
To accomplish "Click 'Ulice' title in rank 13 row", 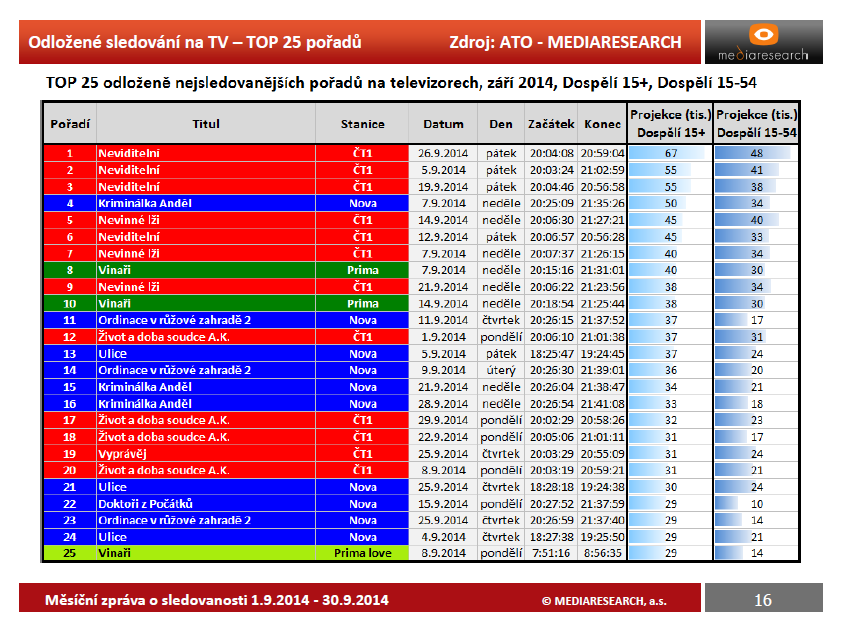I will tap(112, 354).
